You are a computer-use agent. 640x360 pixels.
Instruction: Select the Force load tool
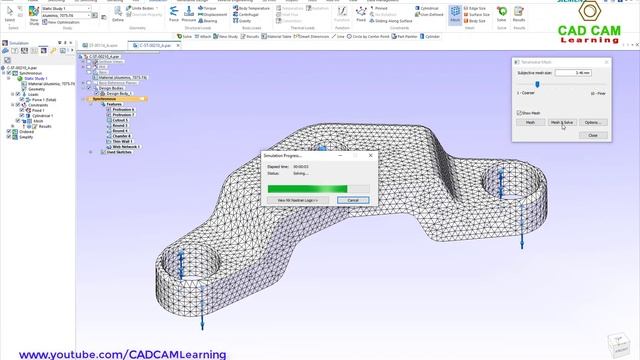[174, 14]
